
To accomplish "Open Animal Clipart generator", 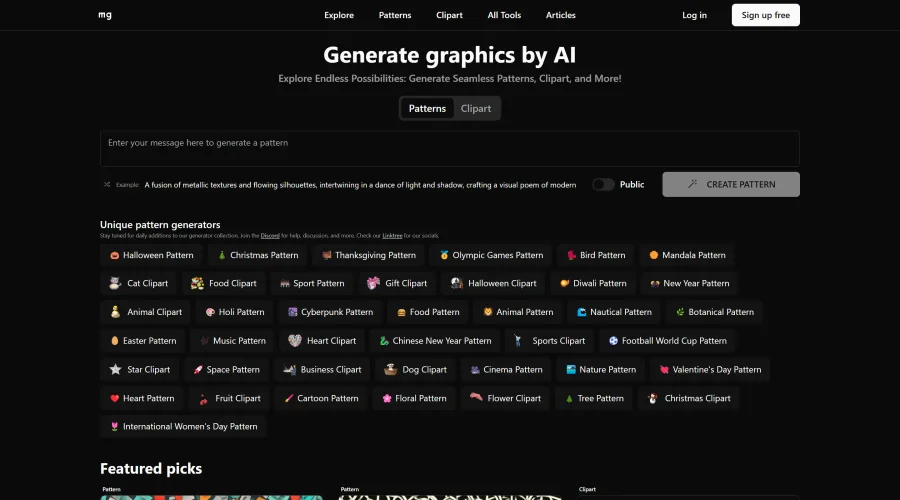I will 145,312.
